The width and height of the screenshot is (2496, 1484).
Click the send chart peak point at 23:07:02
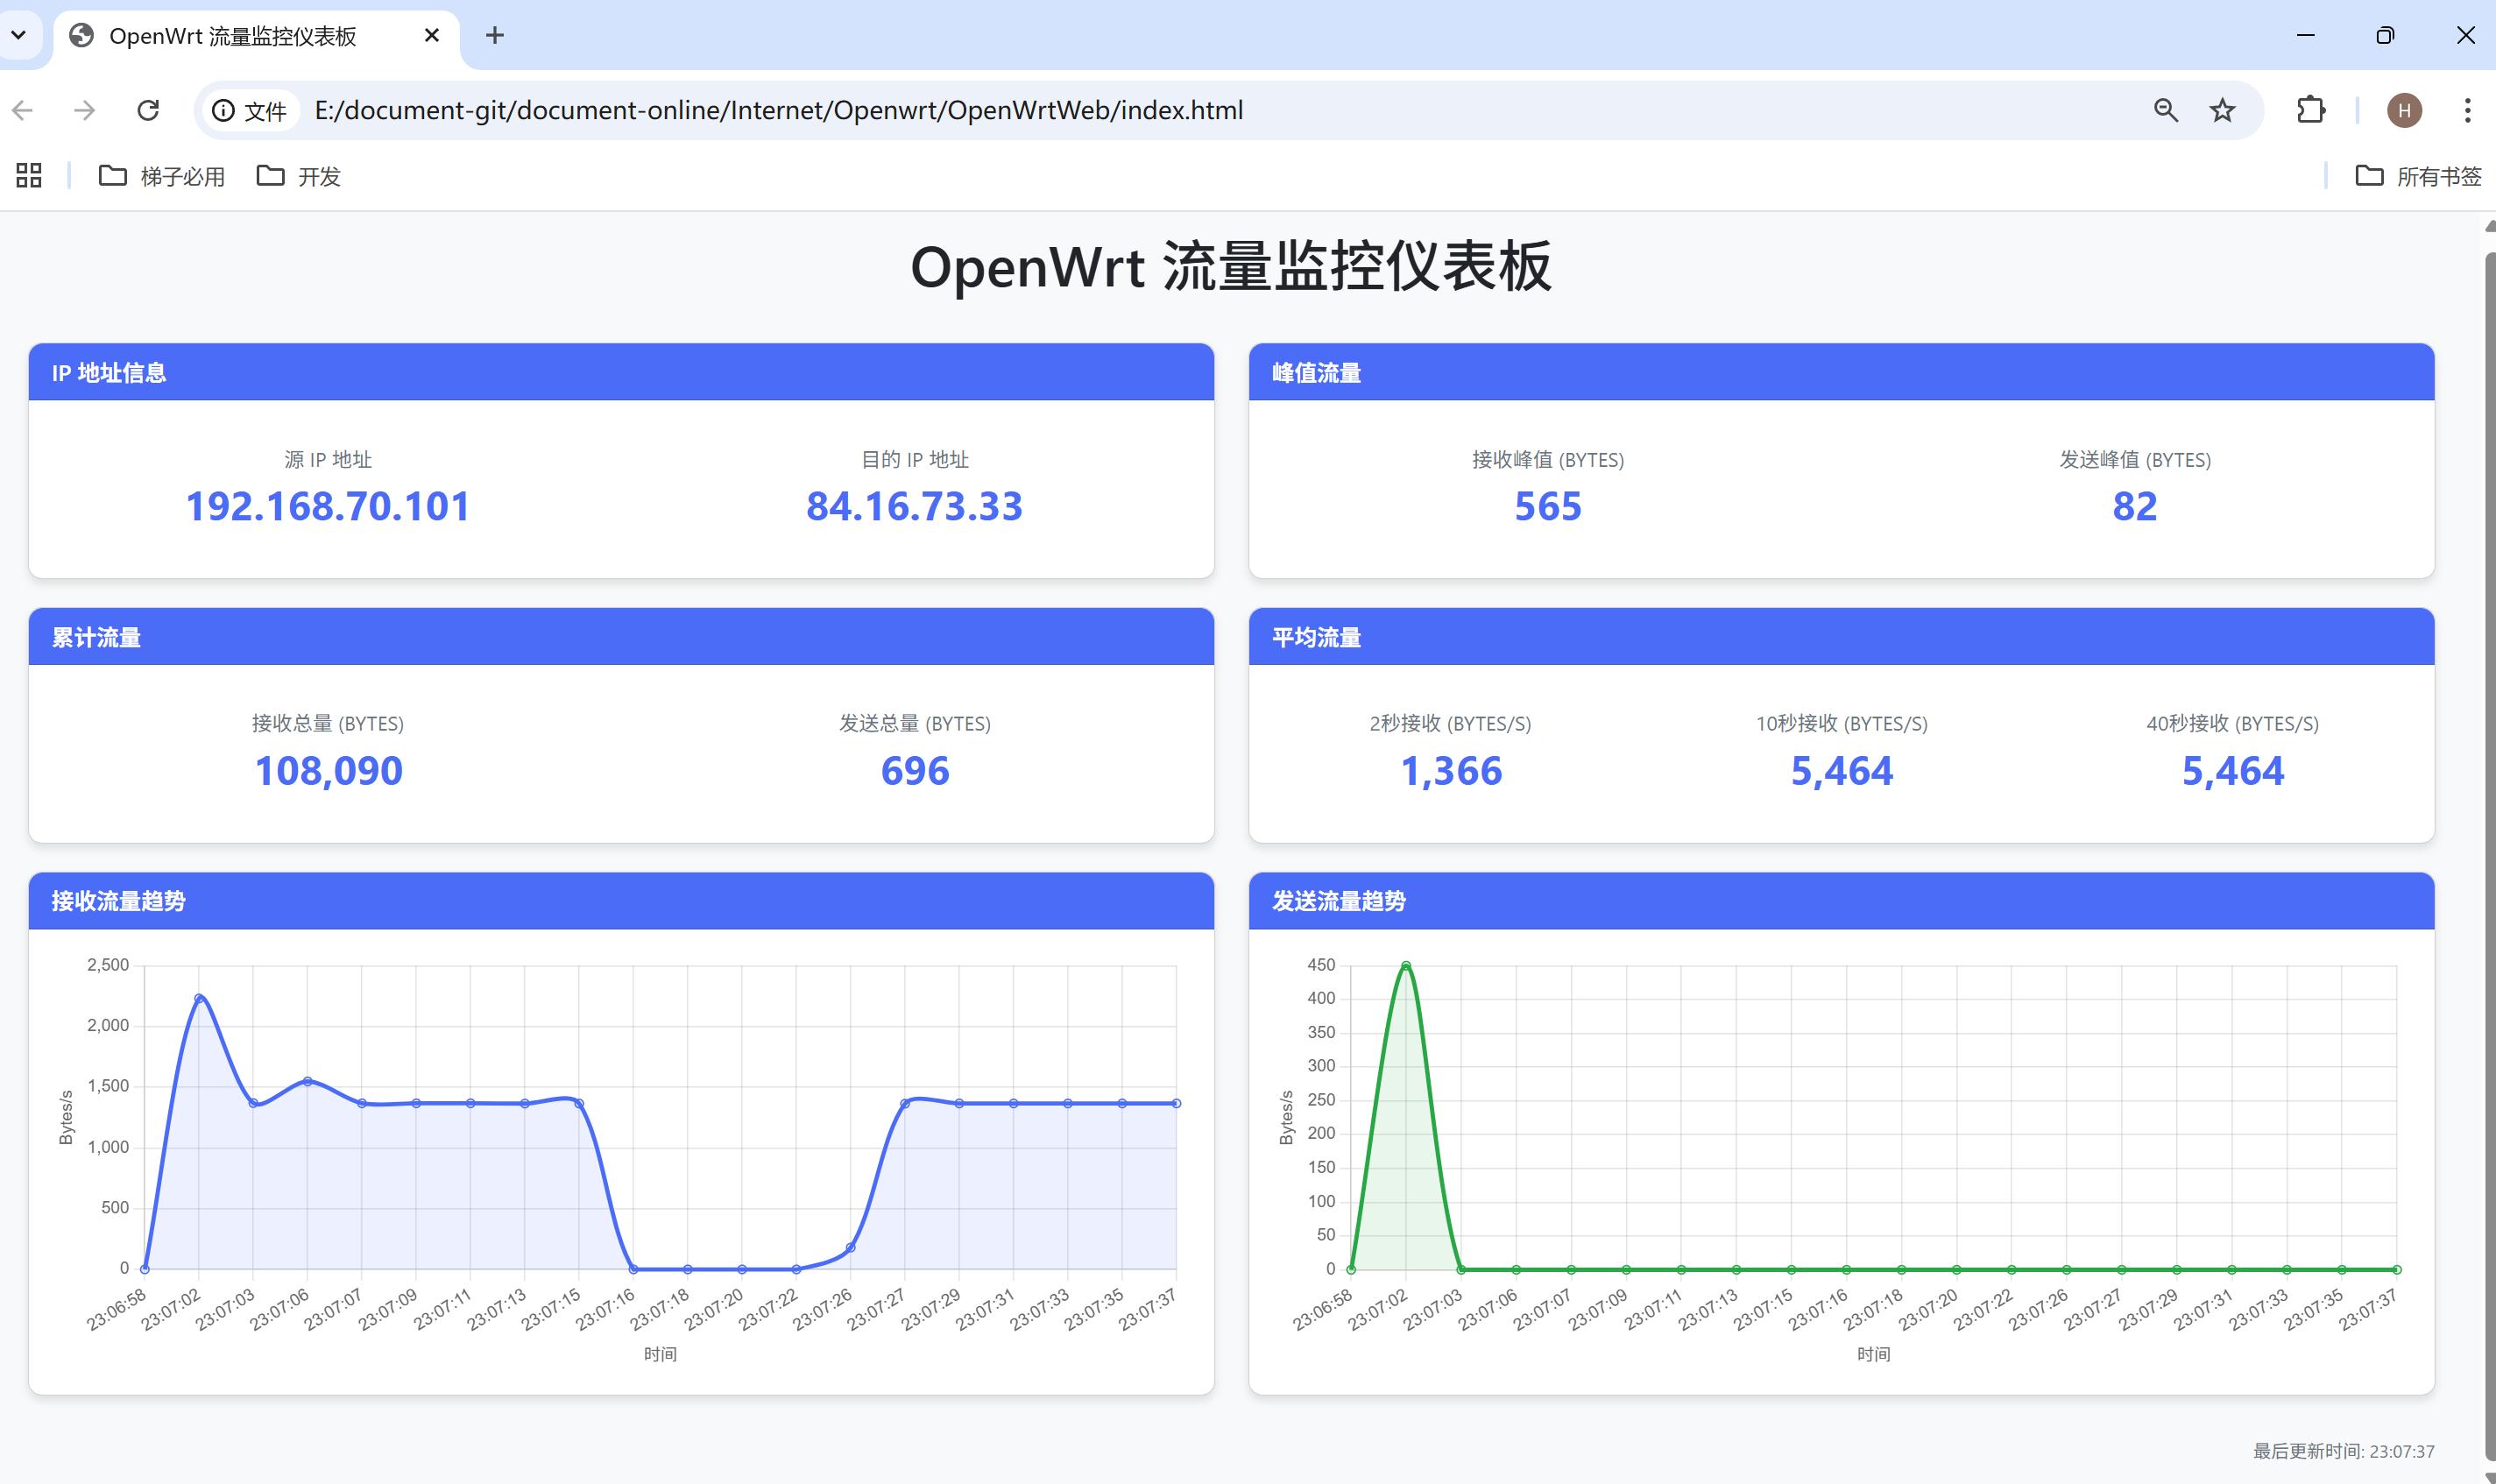click(1406, 965)
